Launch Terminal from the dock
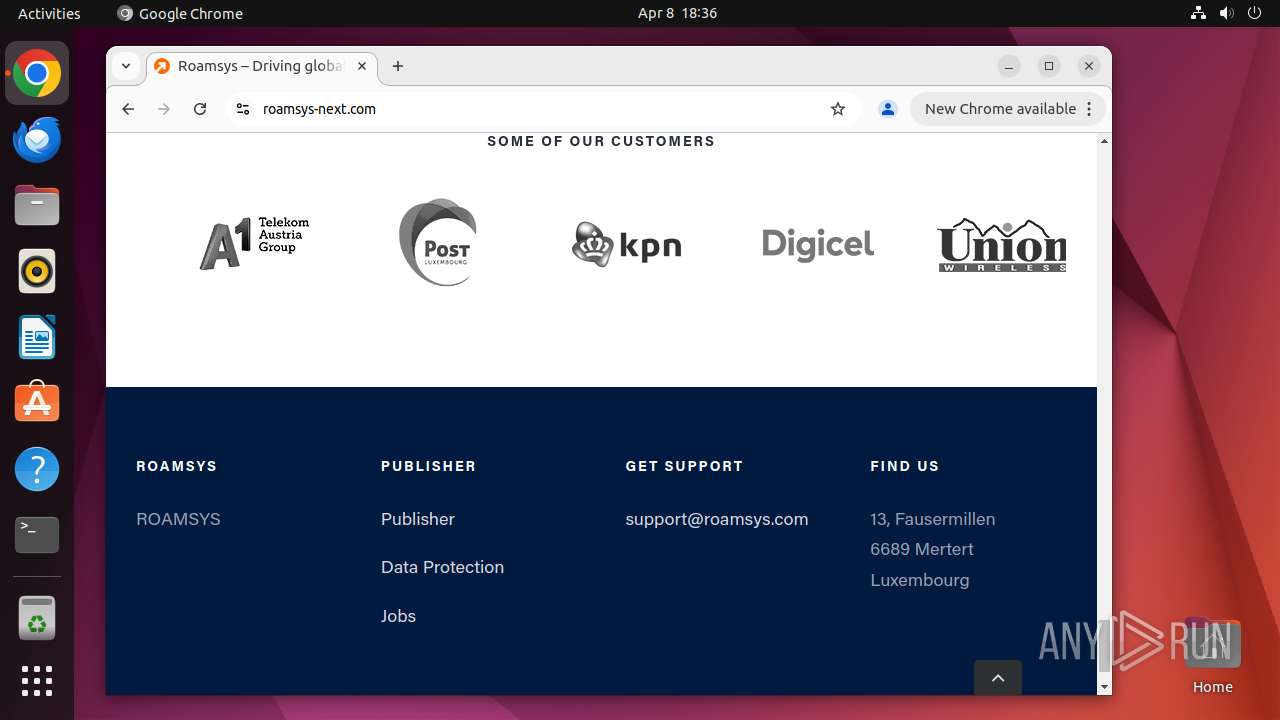The image size is (1280, 720). click(x=37, y=534)
